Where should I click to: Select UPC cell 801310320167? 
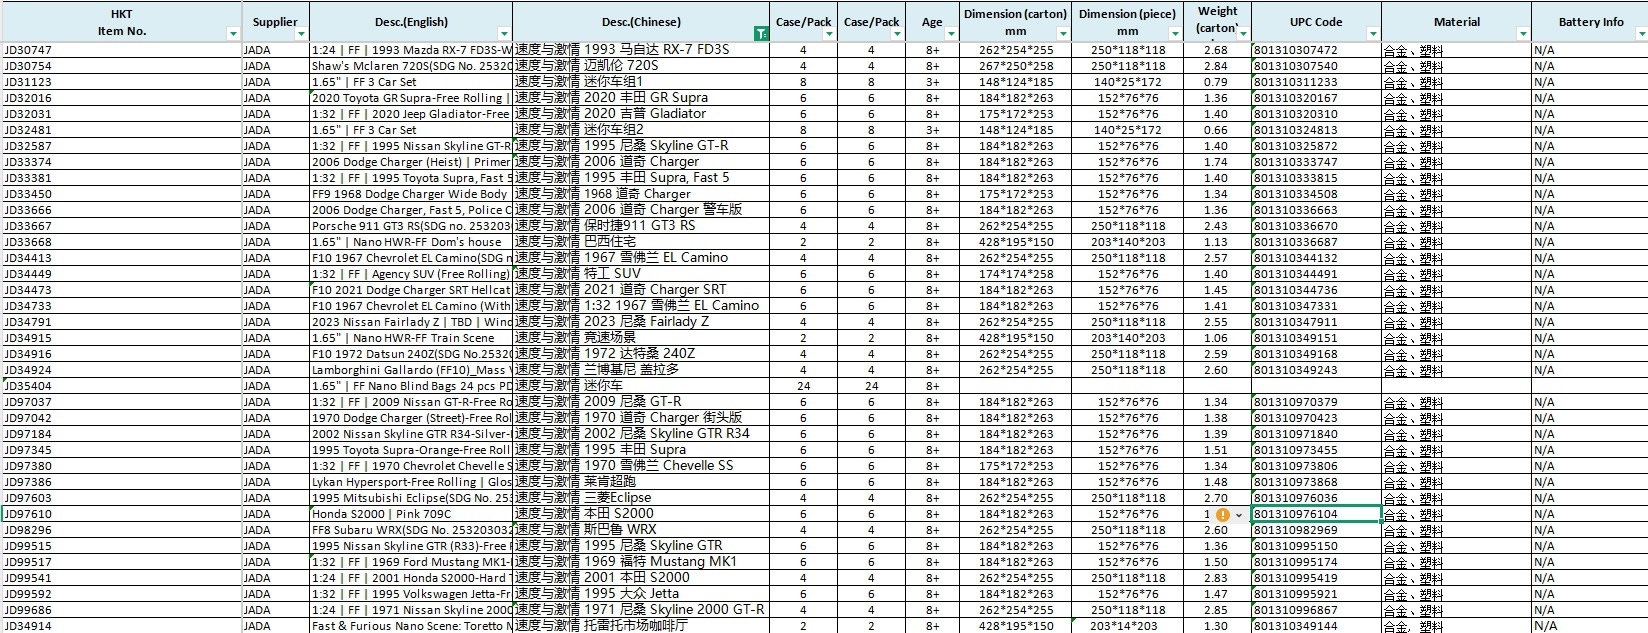(1316, 98)
